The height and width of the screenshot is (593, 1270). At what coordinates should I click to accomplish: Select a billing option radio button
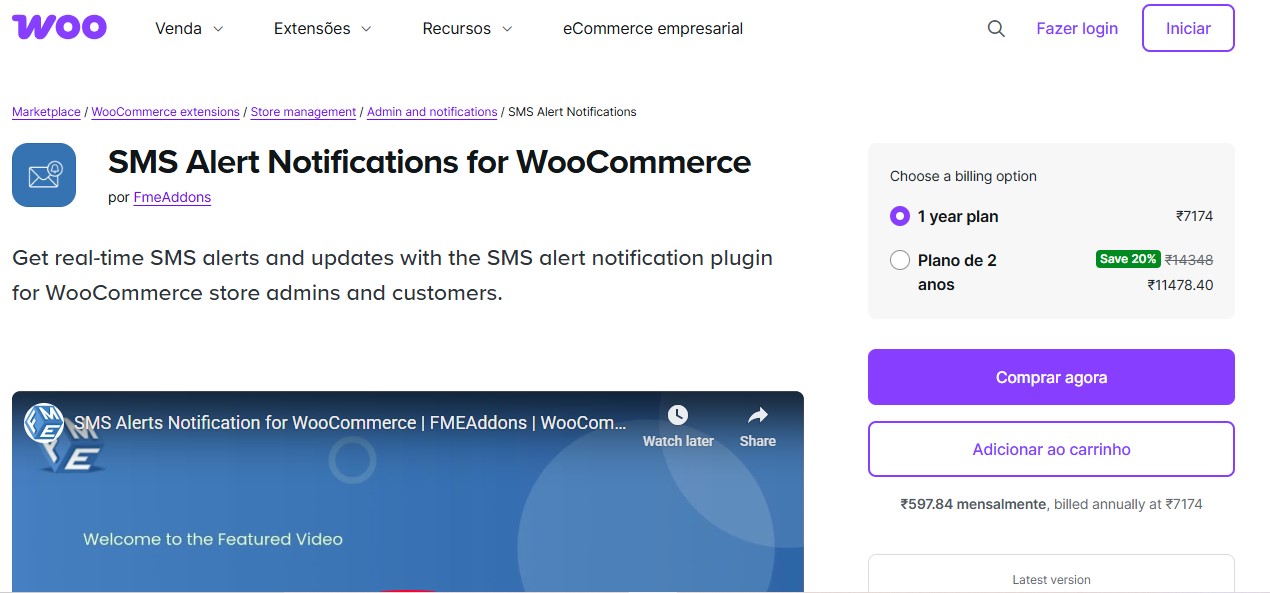click(x=900, y=216)
